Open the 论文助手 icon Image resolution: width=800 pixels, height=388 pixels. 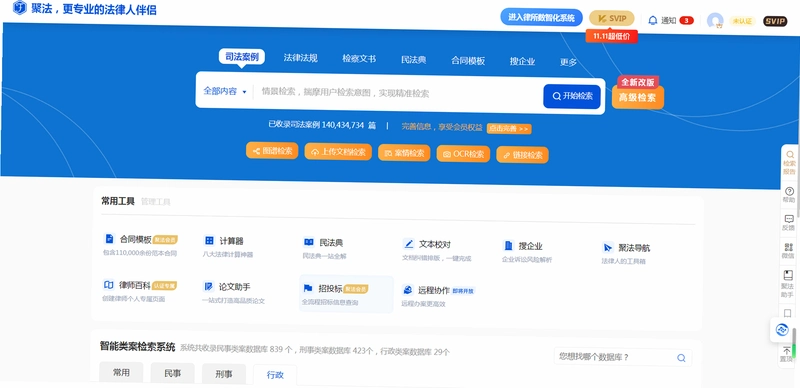(x=208, y=286)
